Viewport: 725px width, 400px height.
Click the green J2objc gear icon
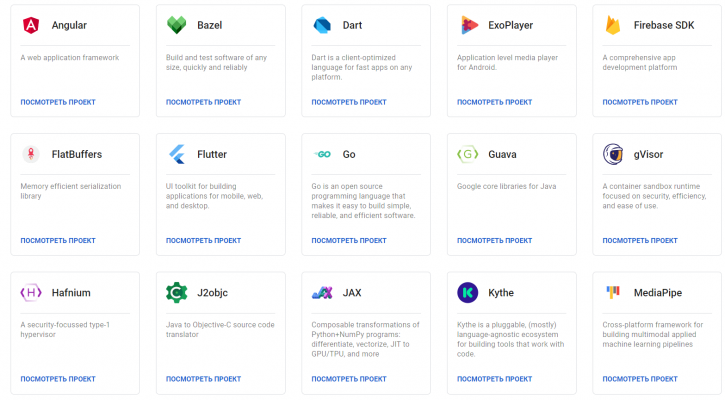point(177,292)
